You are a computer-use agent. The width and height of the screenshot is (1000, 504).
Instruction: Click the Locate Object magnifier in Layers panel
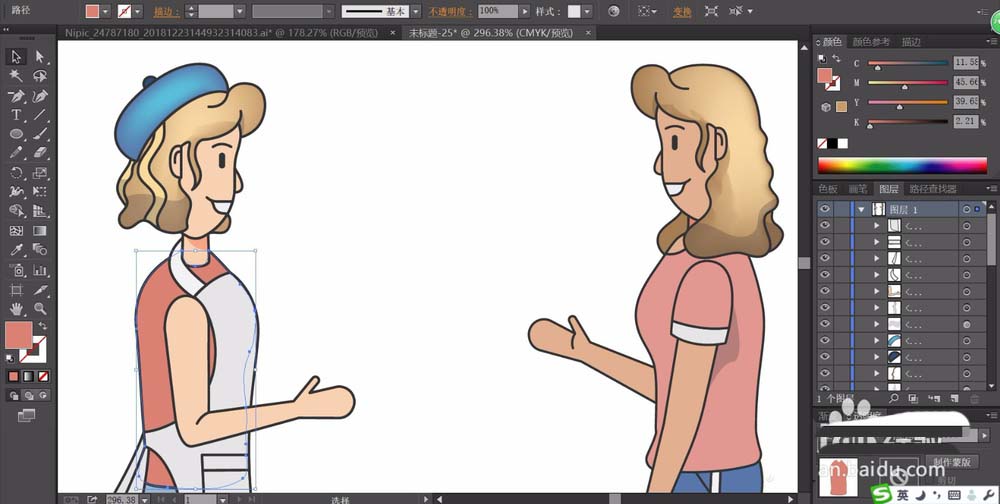coord(894,398)
